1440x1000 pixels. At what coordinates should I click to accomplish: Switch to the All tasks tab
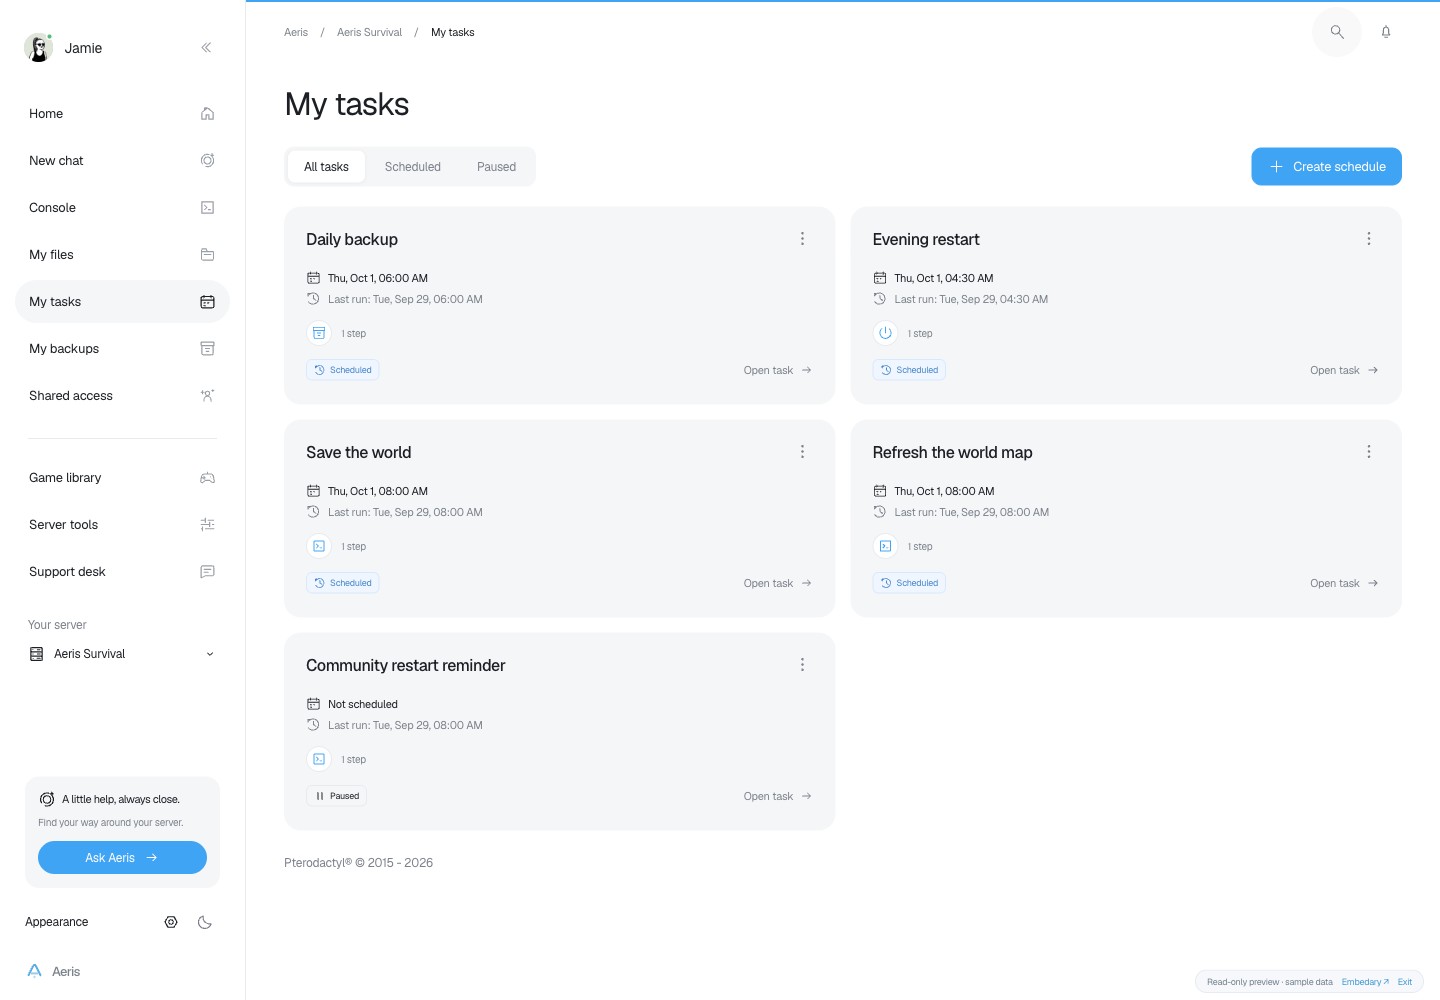[x=326, y=167]
